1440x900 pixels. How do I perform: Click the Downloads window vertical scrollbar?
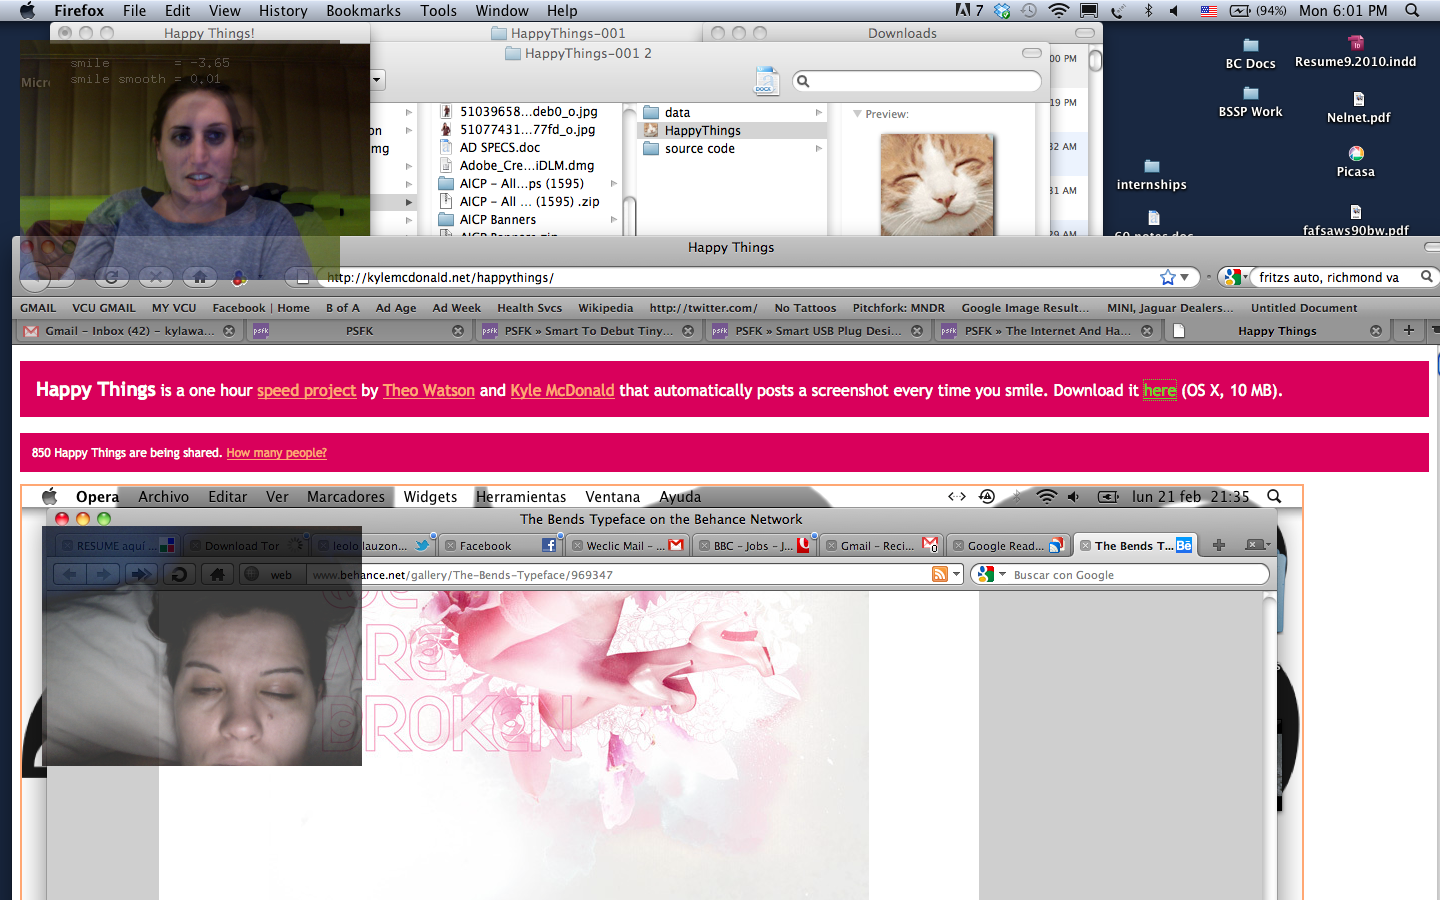pos(1095,62)
